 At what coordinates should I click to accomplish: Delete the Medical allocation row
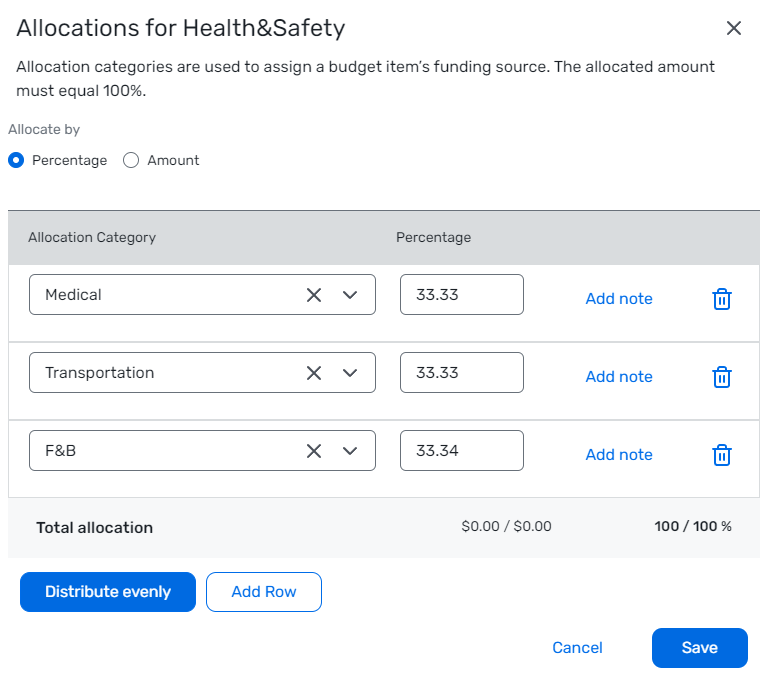pos(721,299)
